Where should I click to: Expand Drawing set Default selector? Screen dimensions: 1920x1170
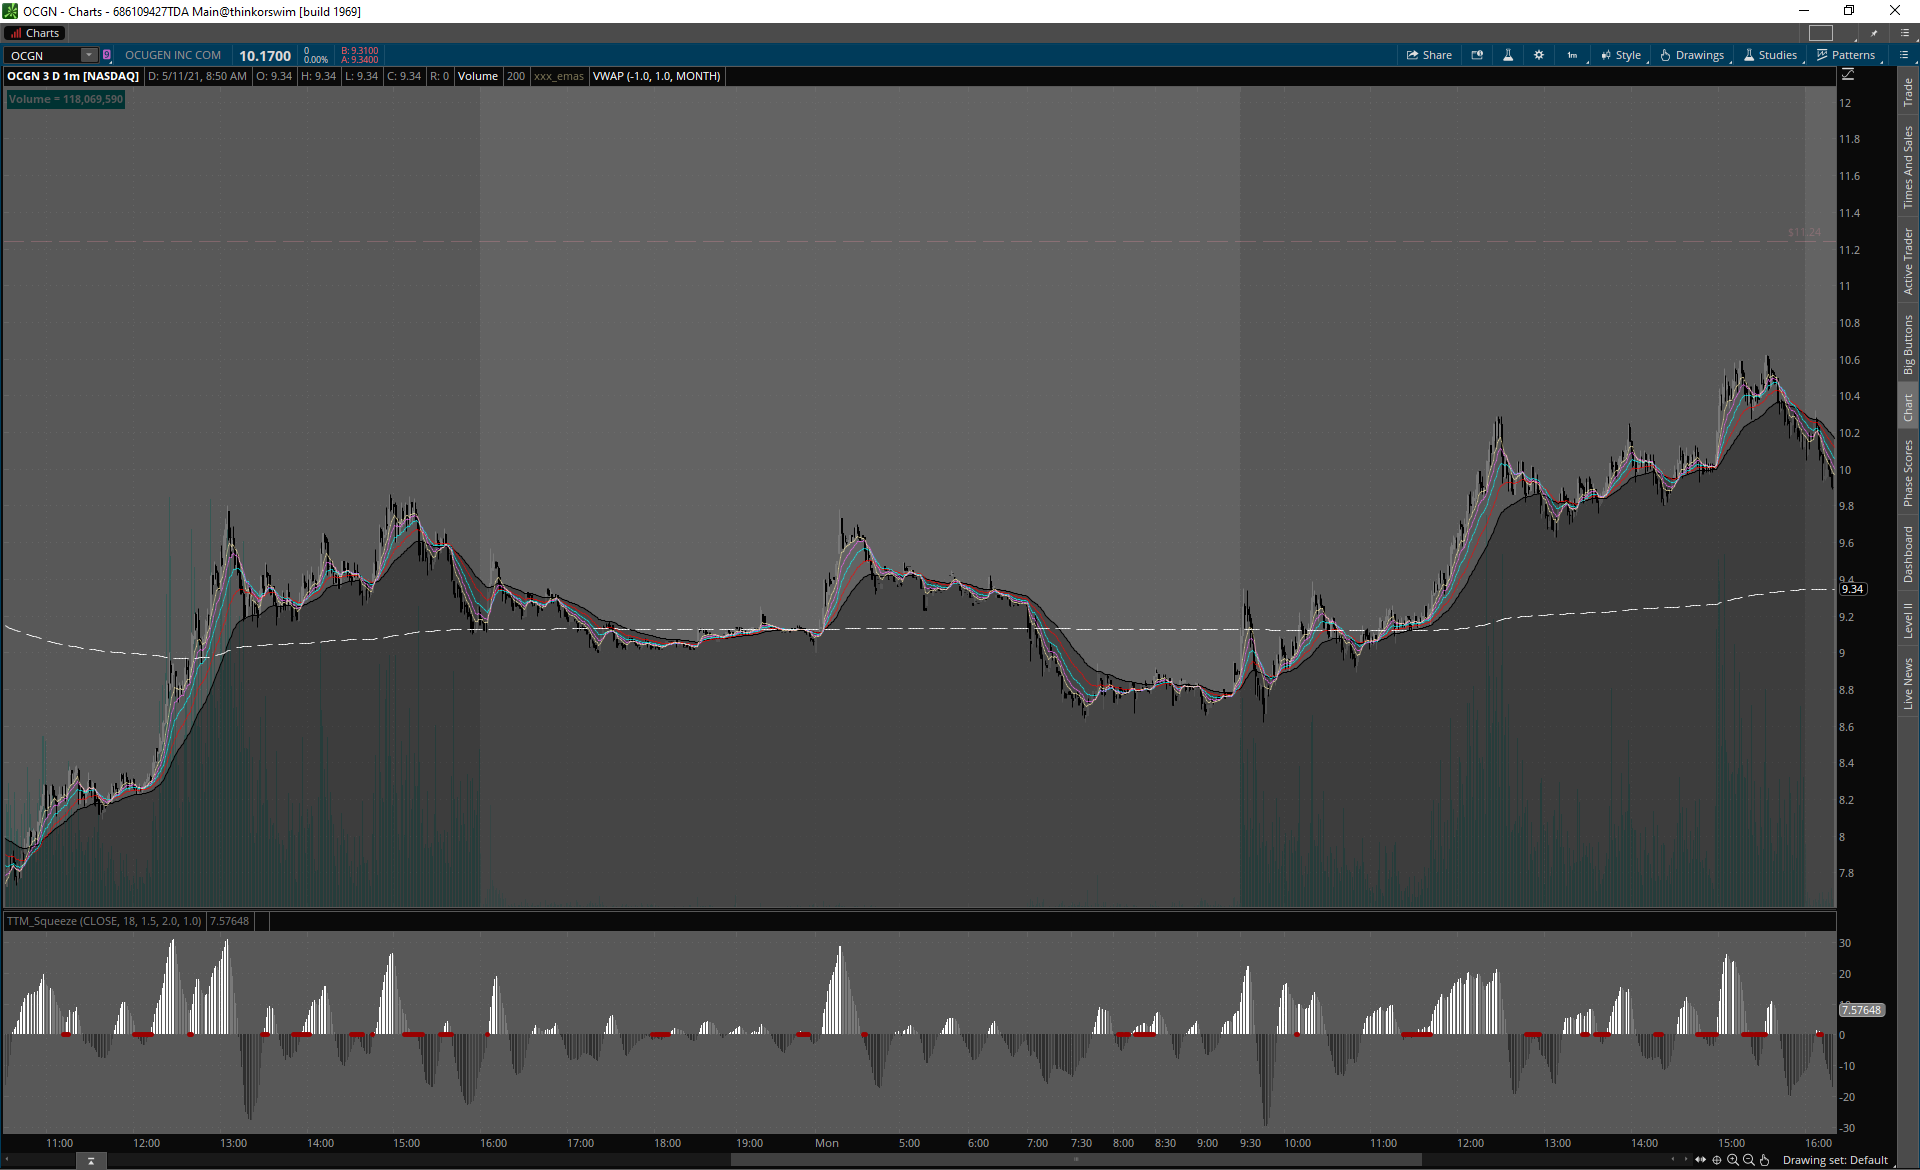pos(1835,1160)
